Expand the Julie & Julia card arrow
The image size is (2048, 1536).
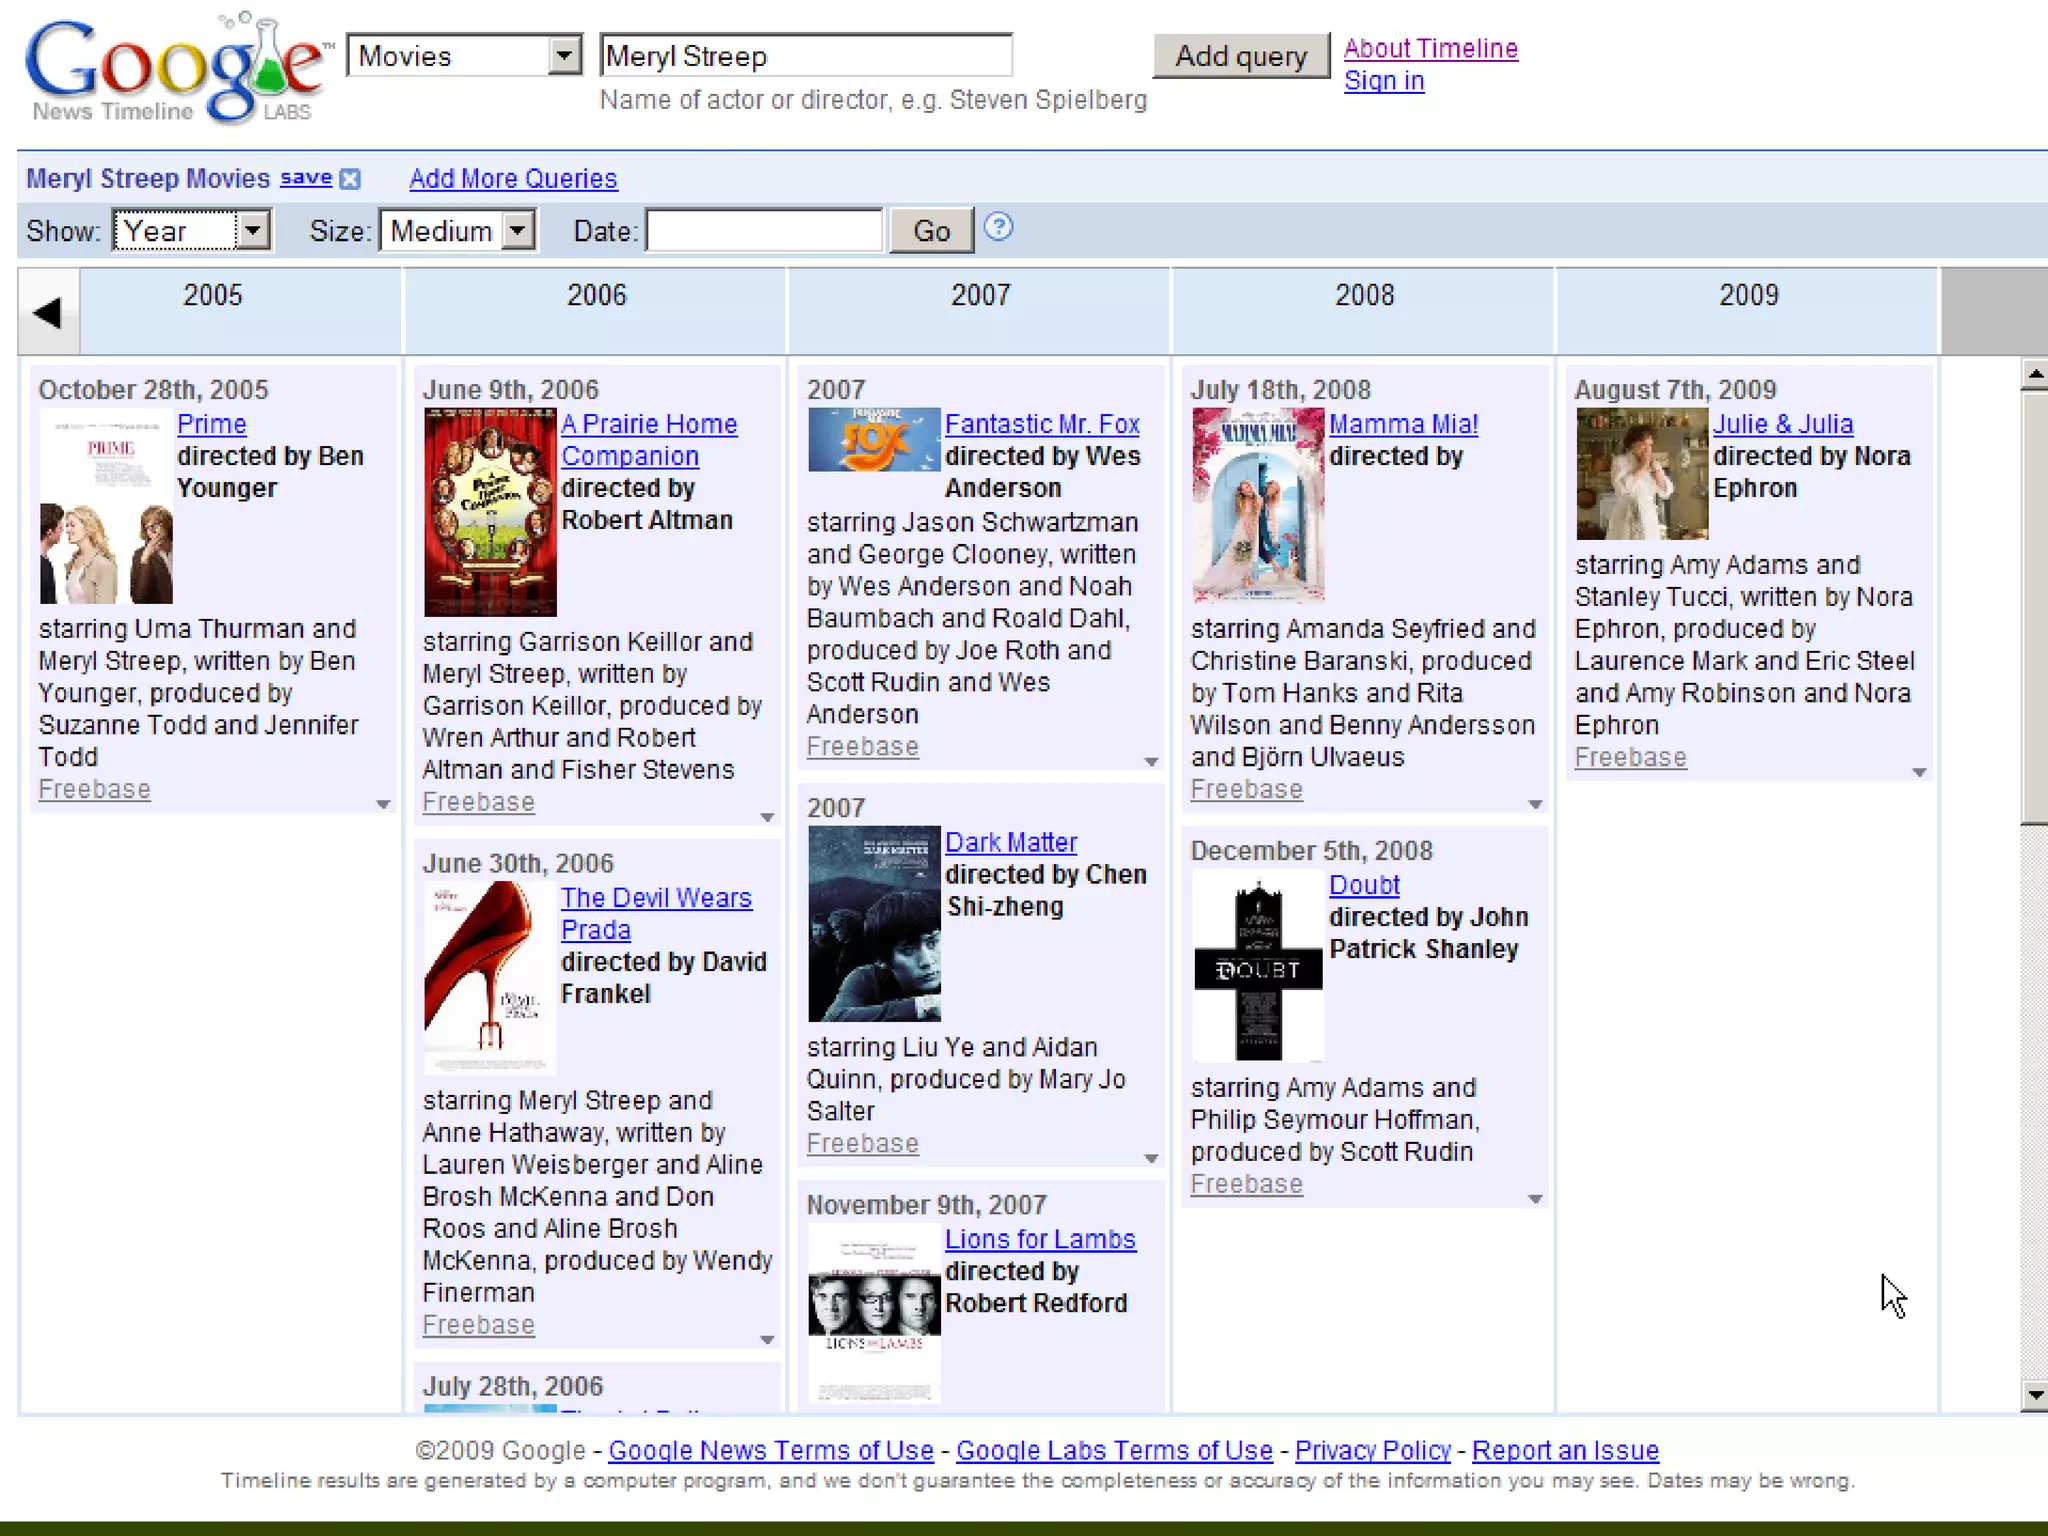[1918, 772]
